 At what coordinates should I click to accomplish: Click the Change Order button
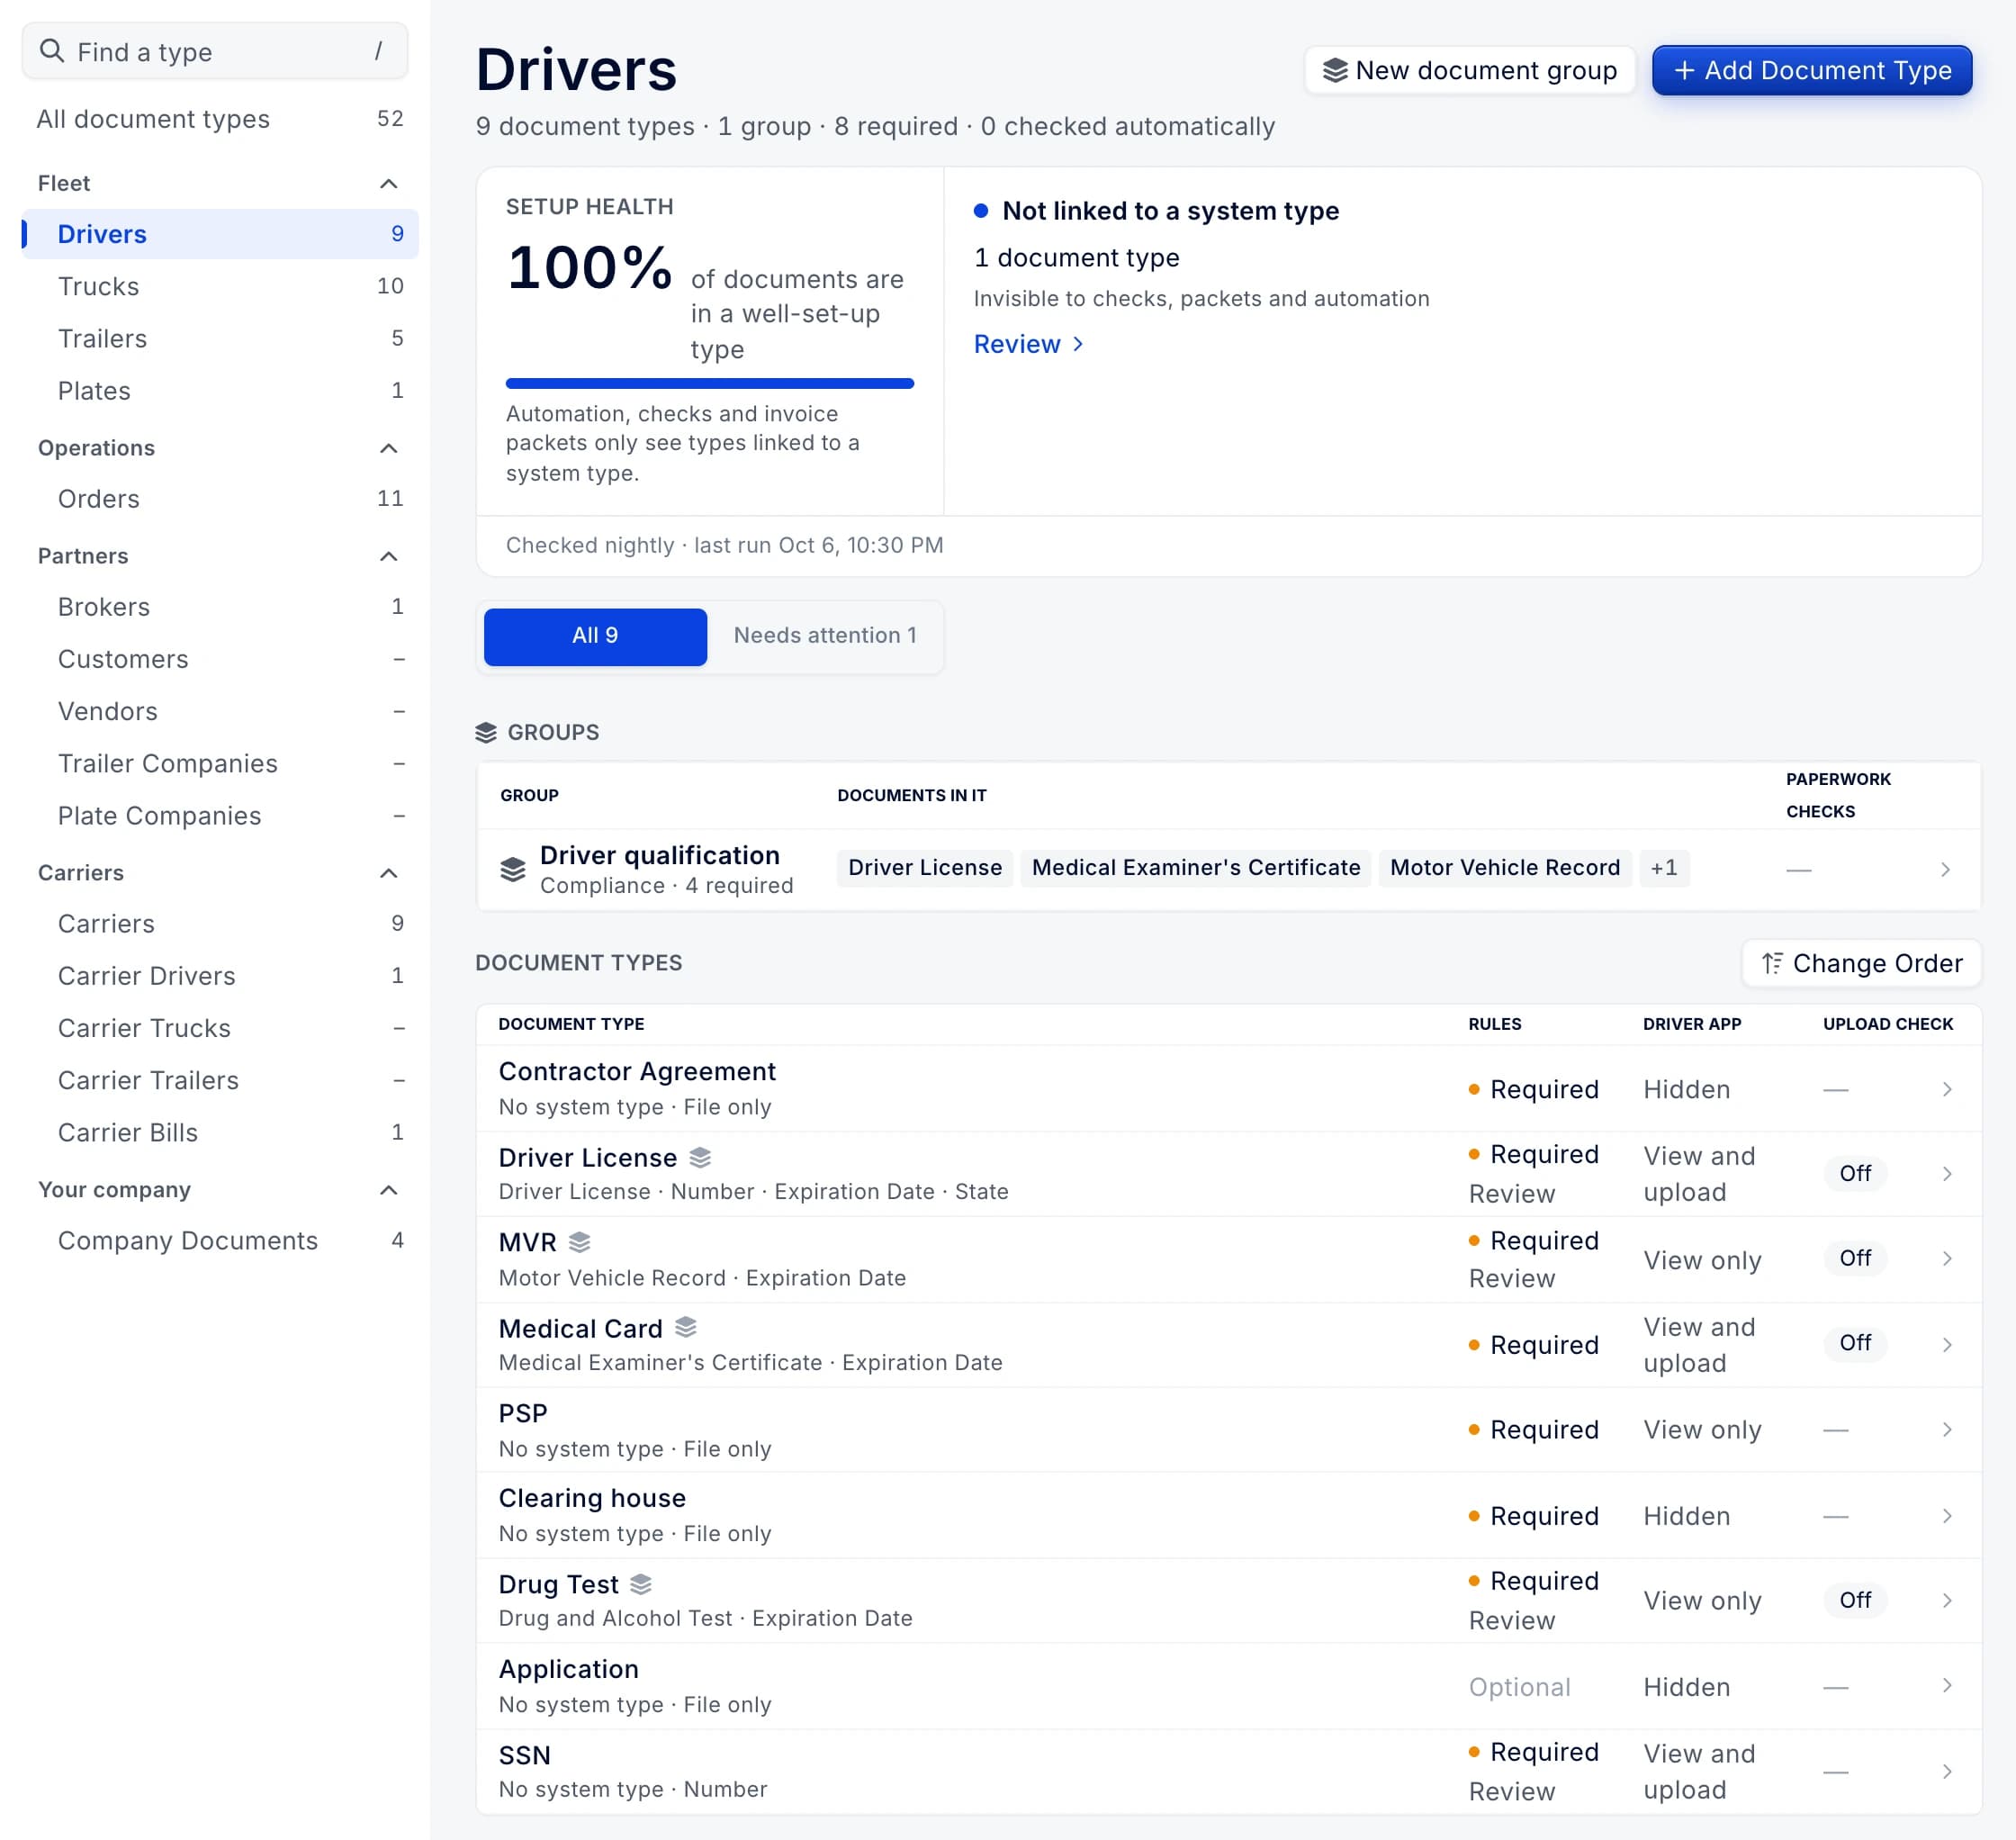pos(1861,963)
